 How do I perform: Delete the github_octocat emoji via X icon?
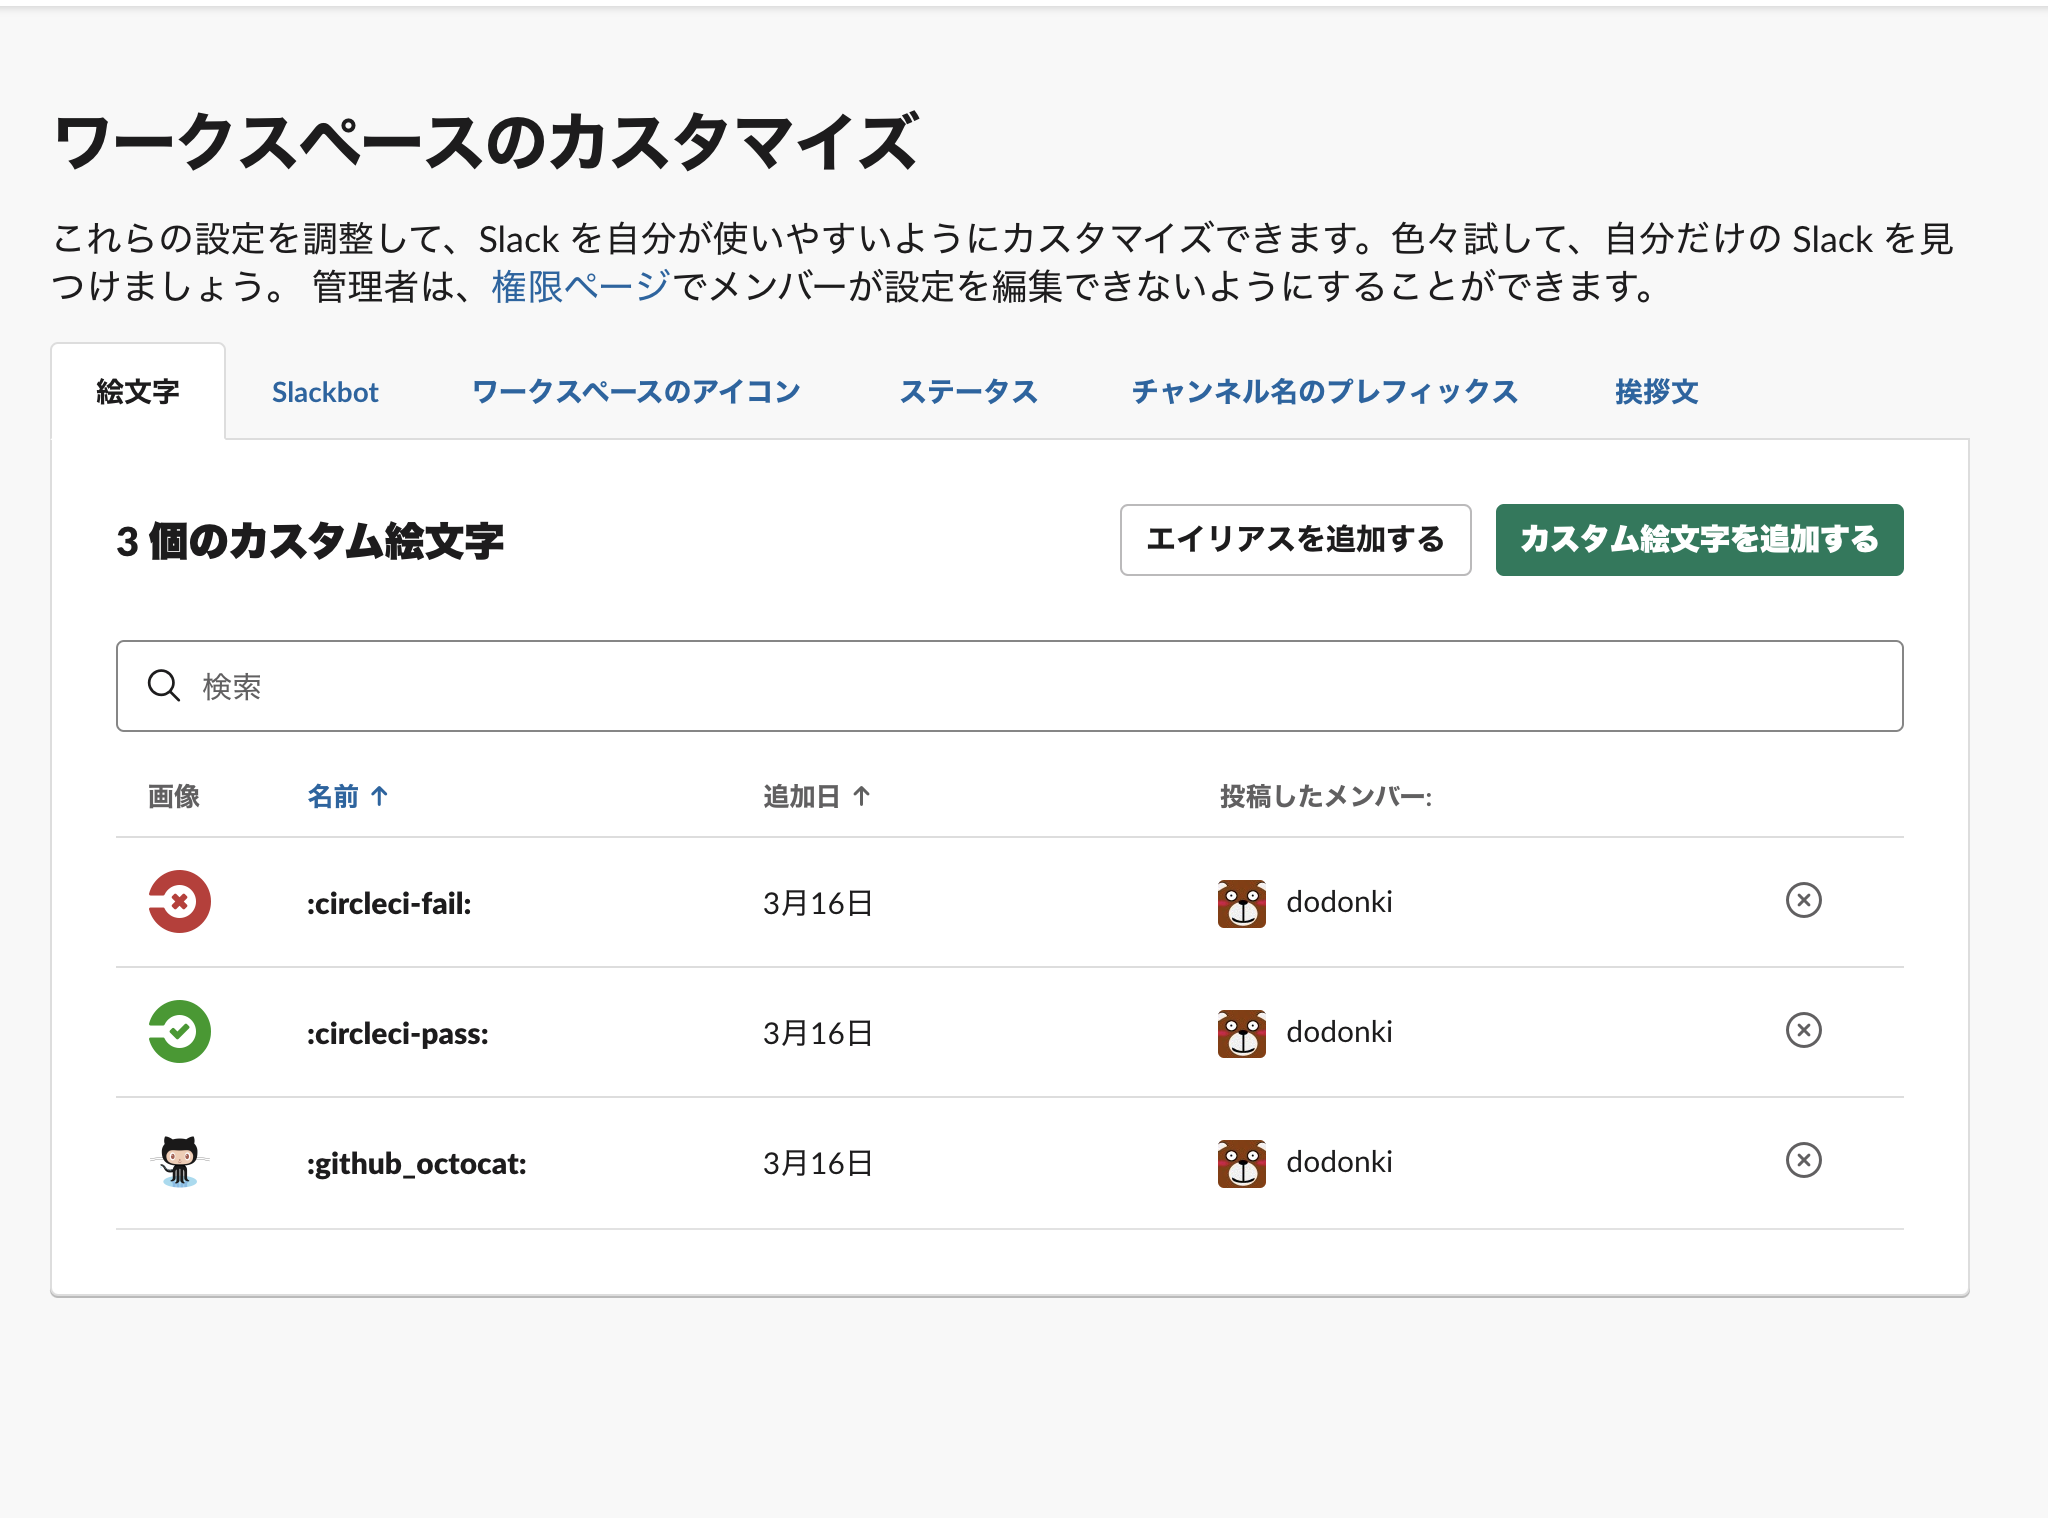(x=1803, y=1161)
